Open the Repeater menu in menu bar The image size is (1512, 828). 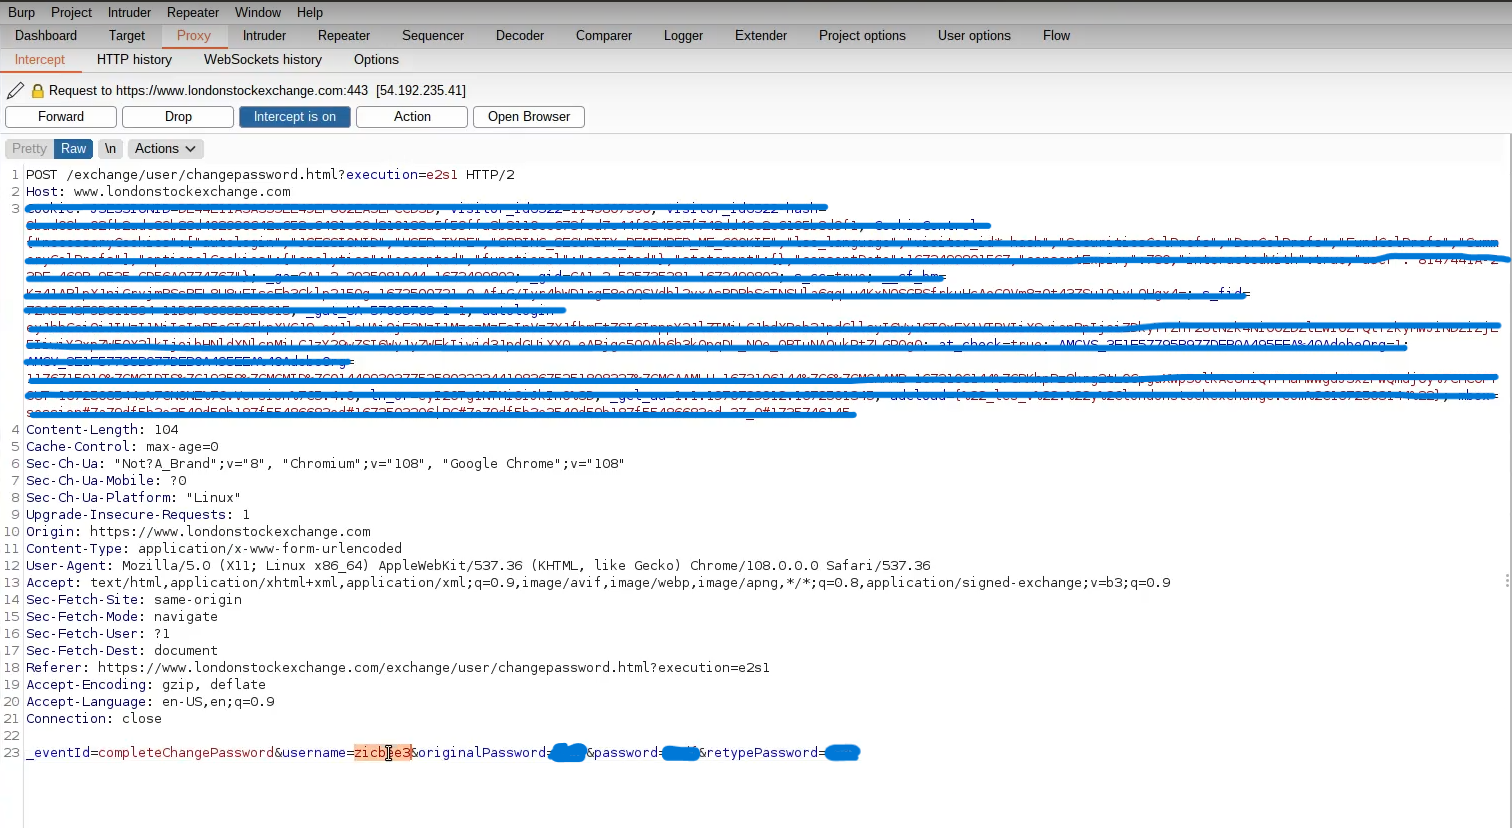pyautogui.click(x=193, y=12)
